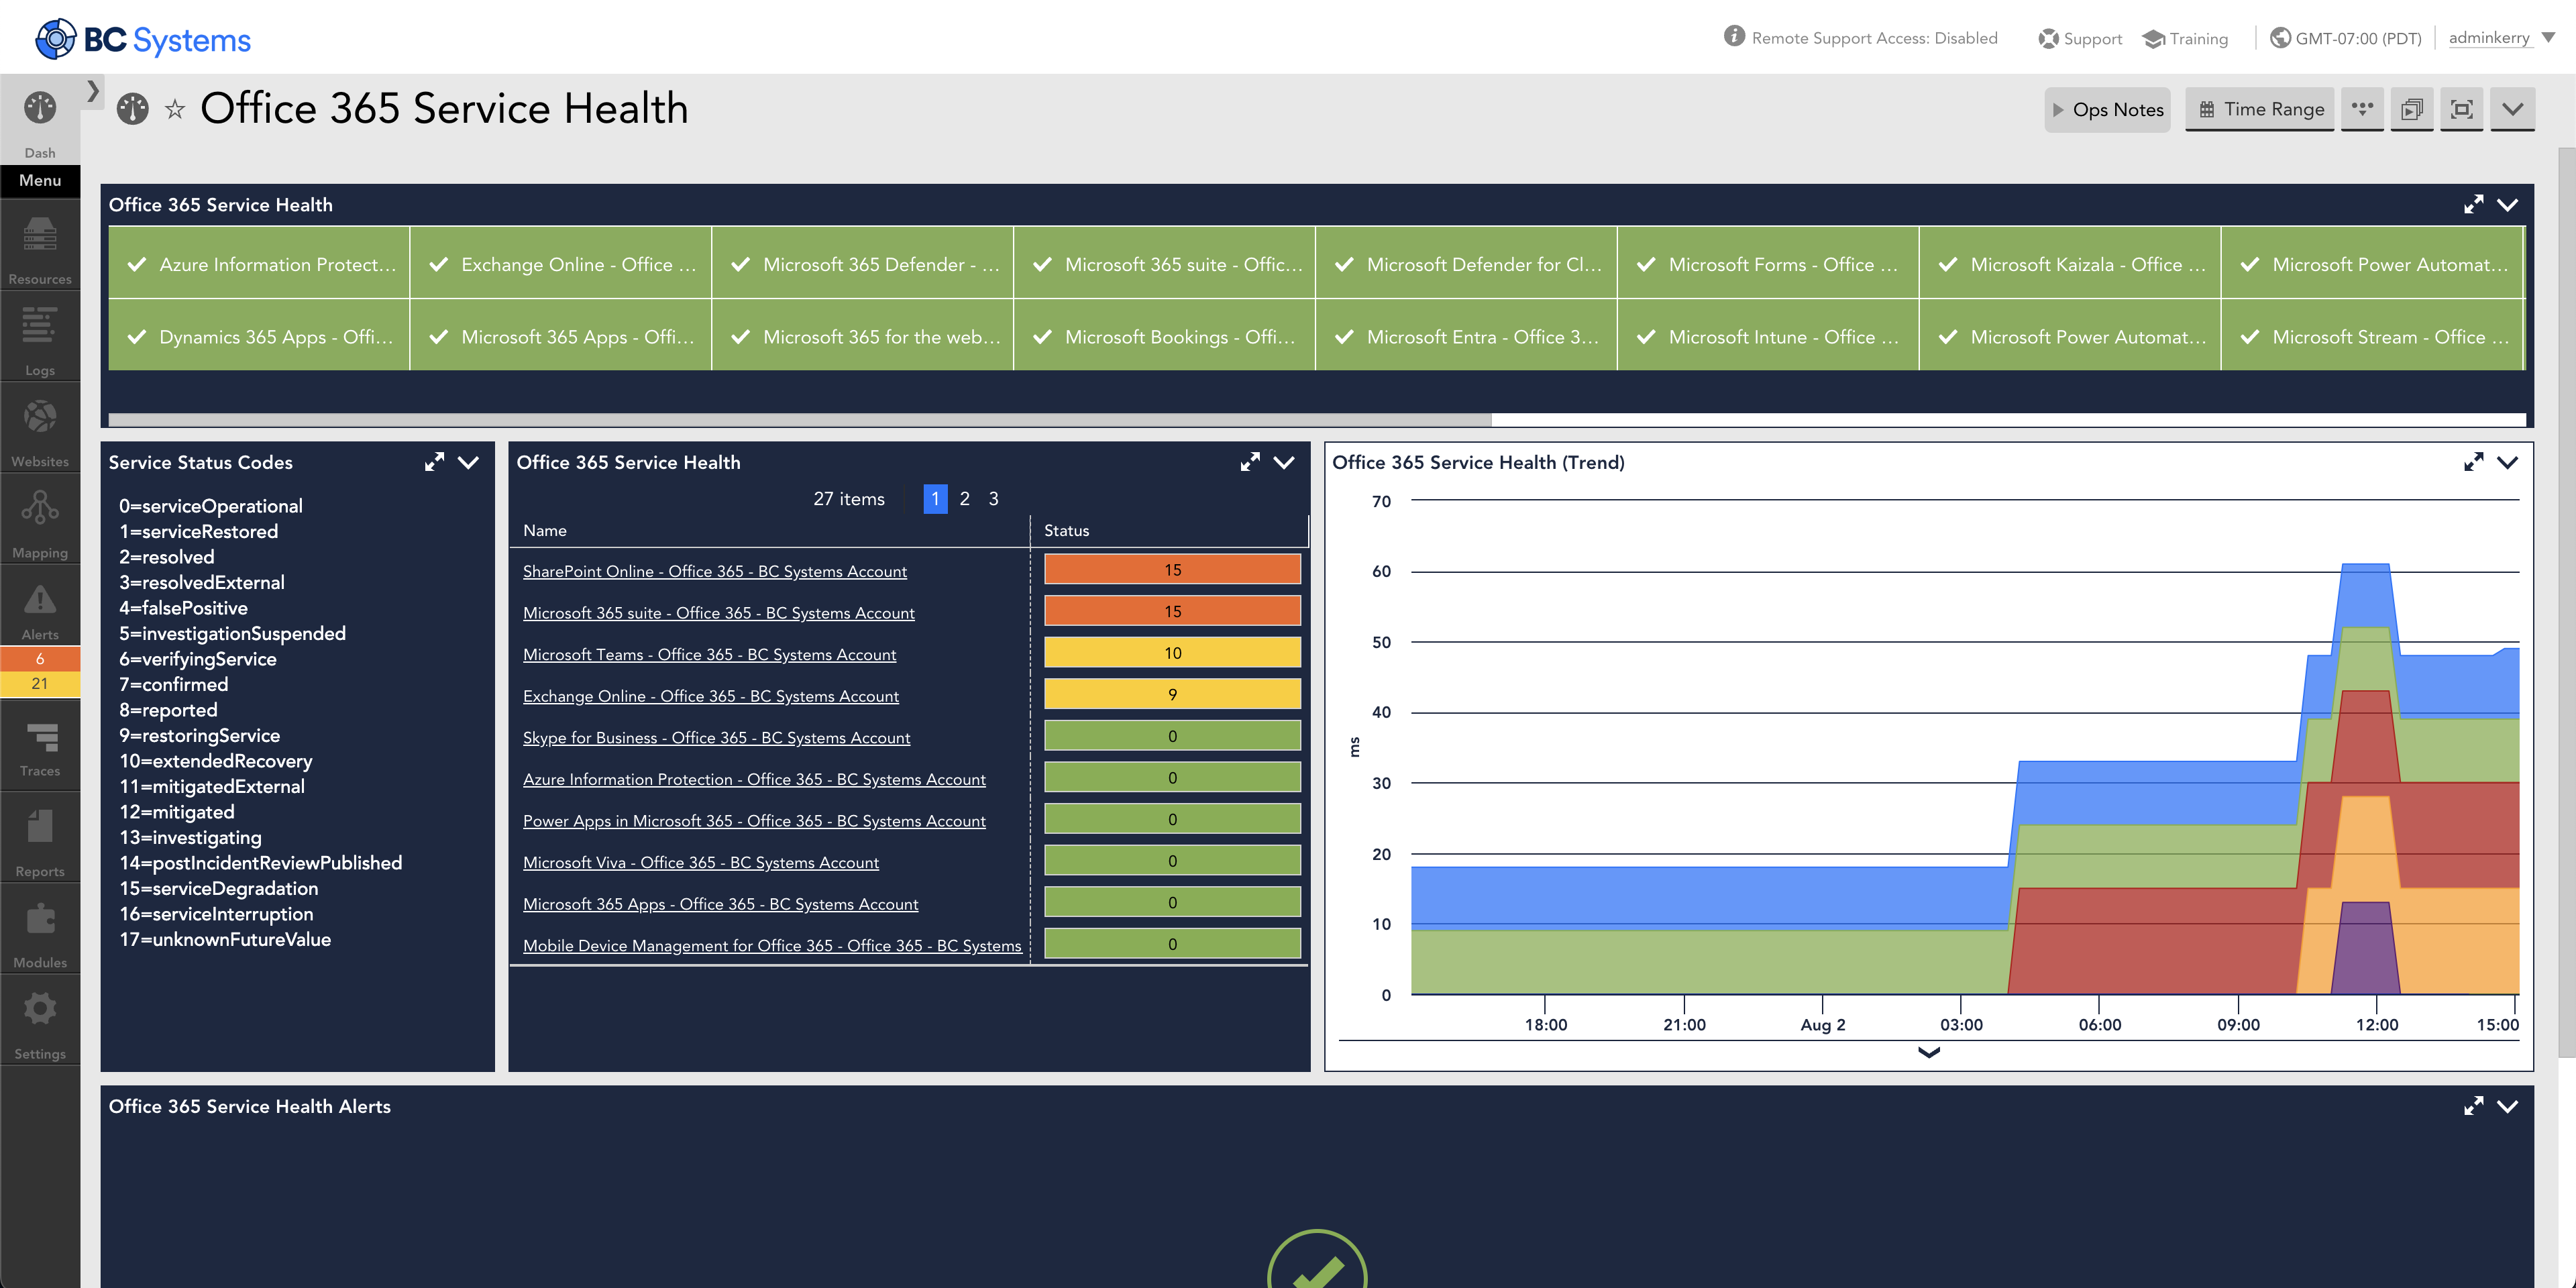The width and height of the screenshot is (2576, 1288).
Task: Click green status 0 for Skype for Business
Action: coord(1172,735)
